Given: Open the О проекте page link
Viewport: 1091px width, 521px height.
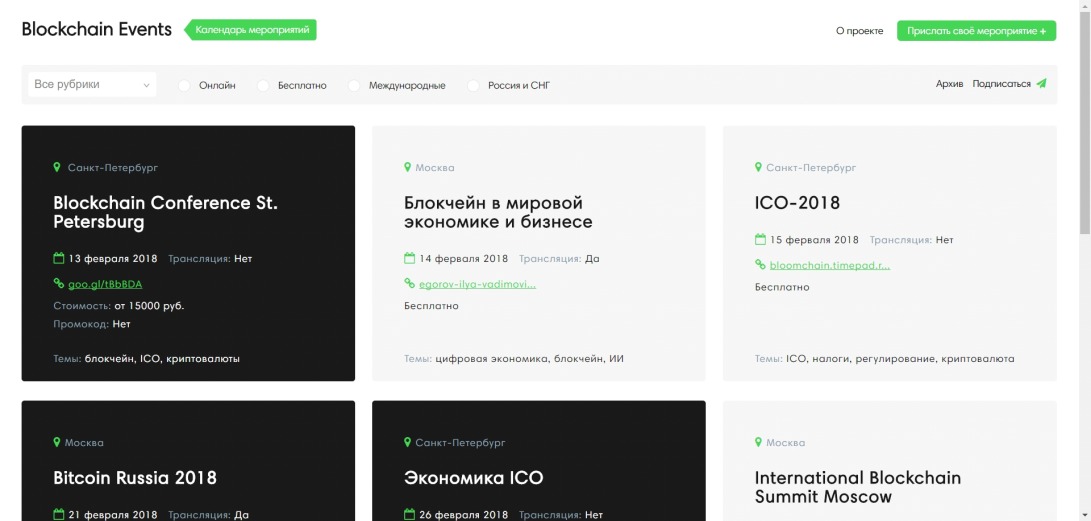Looking at the screenshot, I should pyautogui.click(x=859, y=31).
